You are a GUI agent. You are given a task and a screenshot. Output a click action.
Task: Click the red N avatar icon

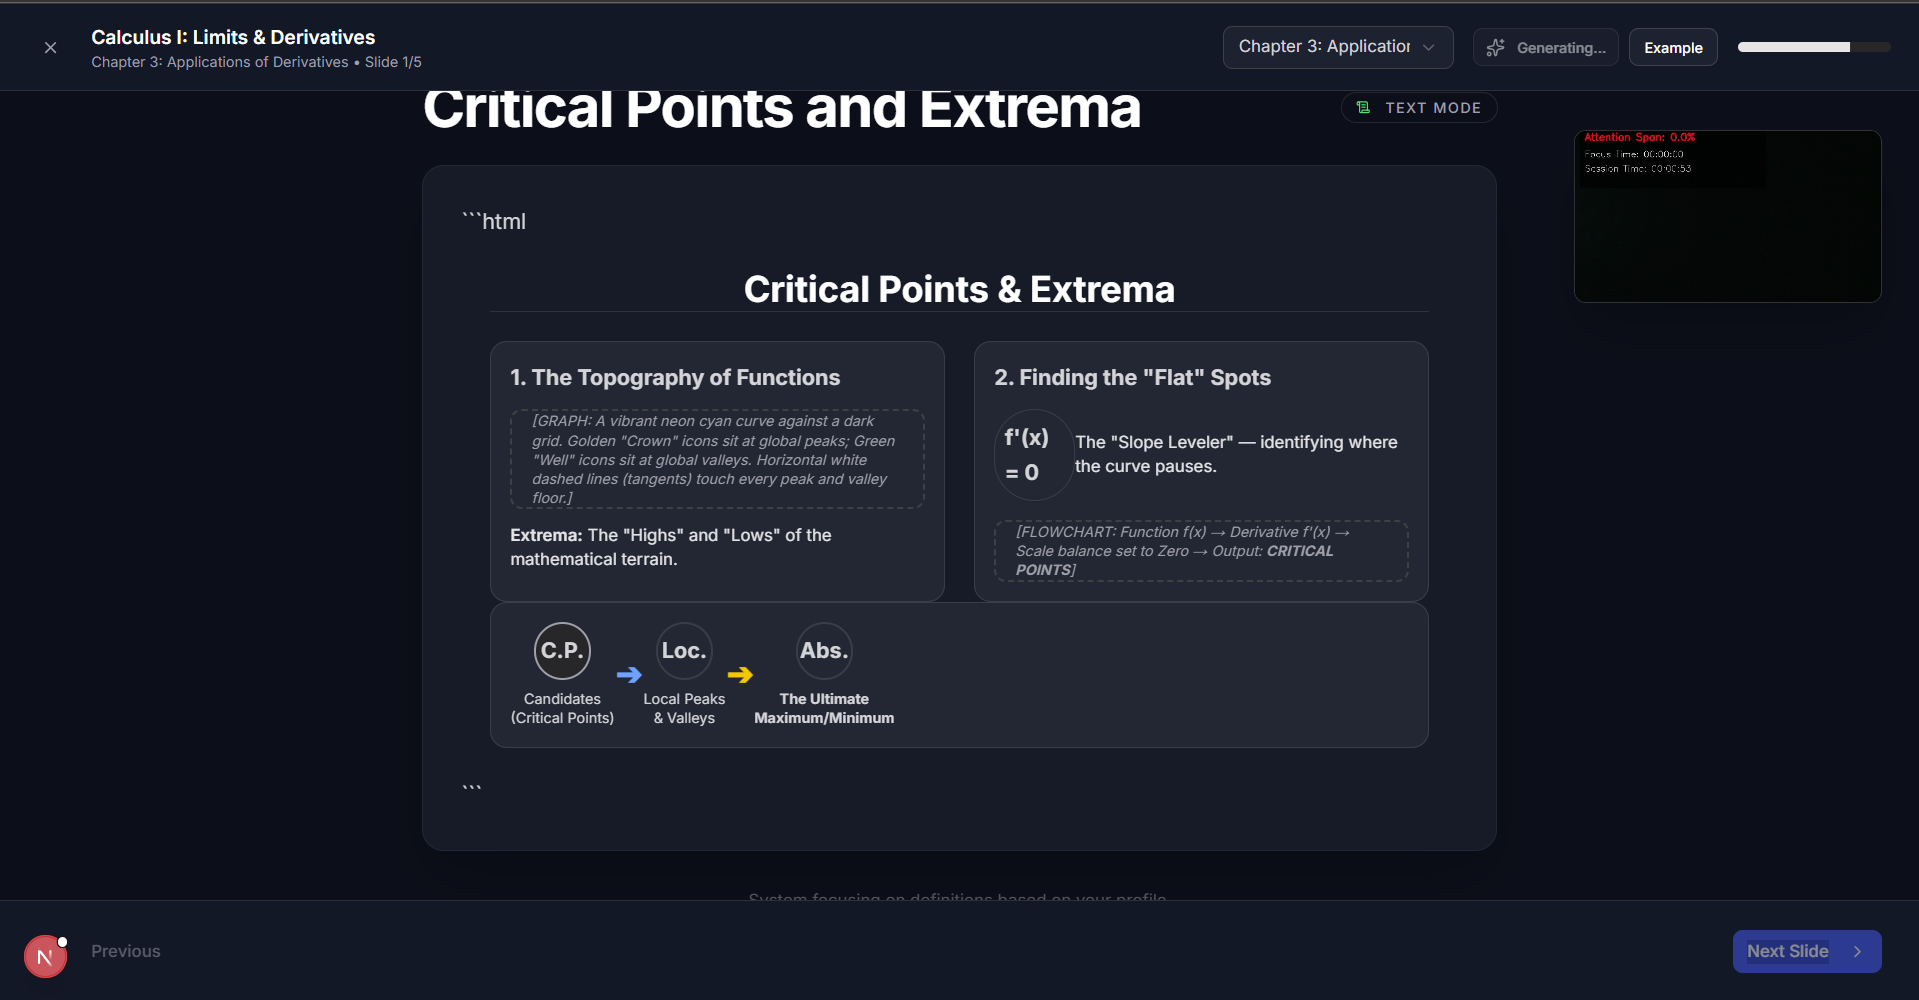click(45, 957)
